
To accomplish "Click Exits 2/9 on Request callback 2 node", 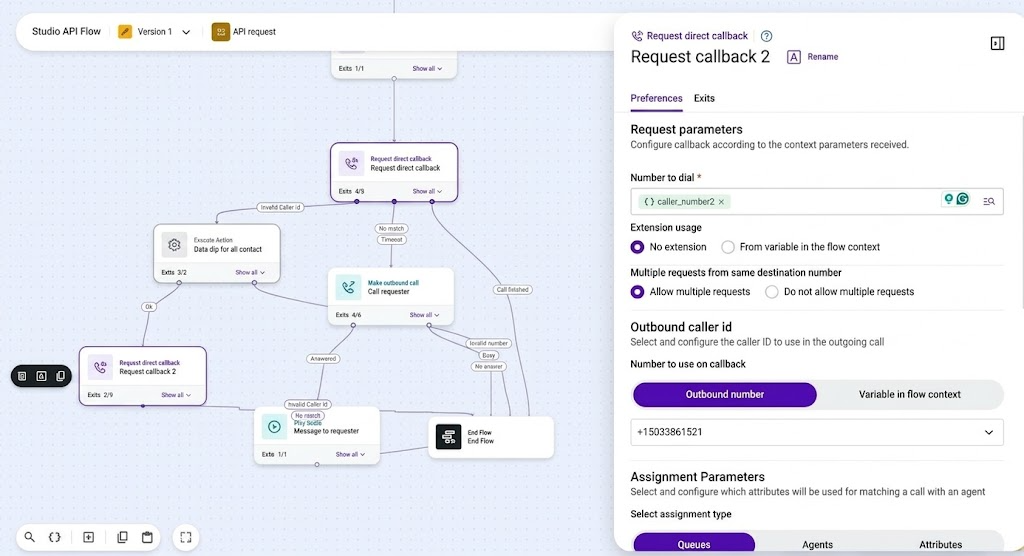I will [100, 395].
